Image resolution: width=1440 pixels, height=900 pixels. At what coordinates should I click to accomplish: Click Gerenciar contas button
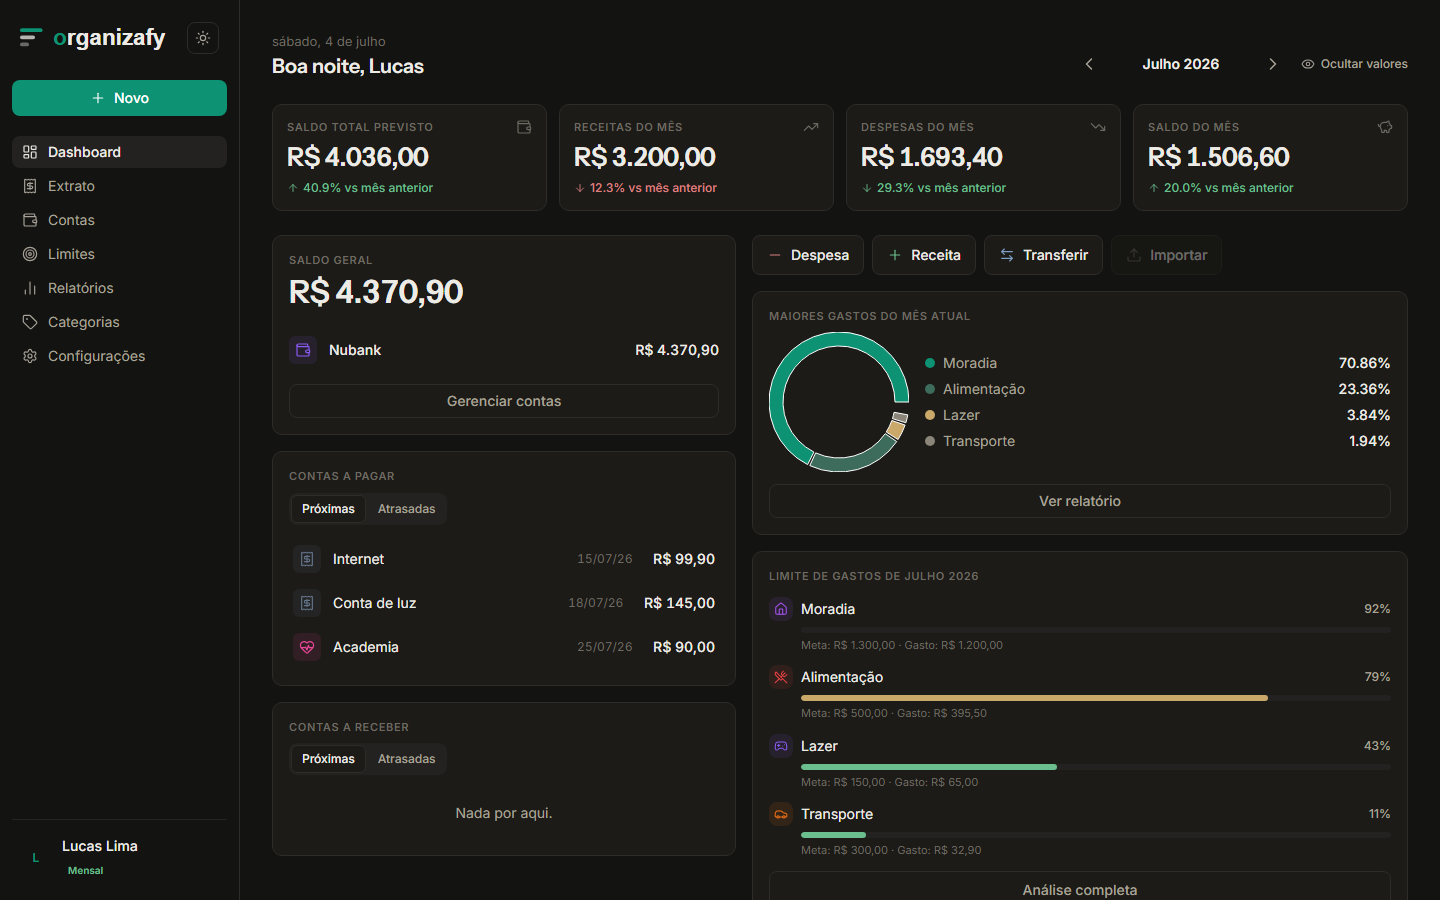(504, 401)
